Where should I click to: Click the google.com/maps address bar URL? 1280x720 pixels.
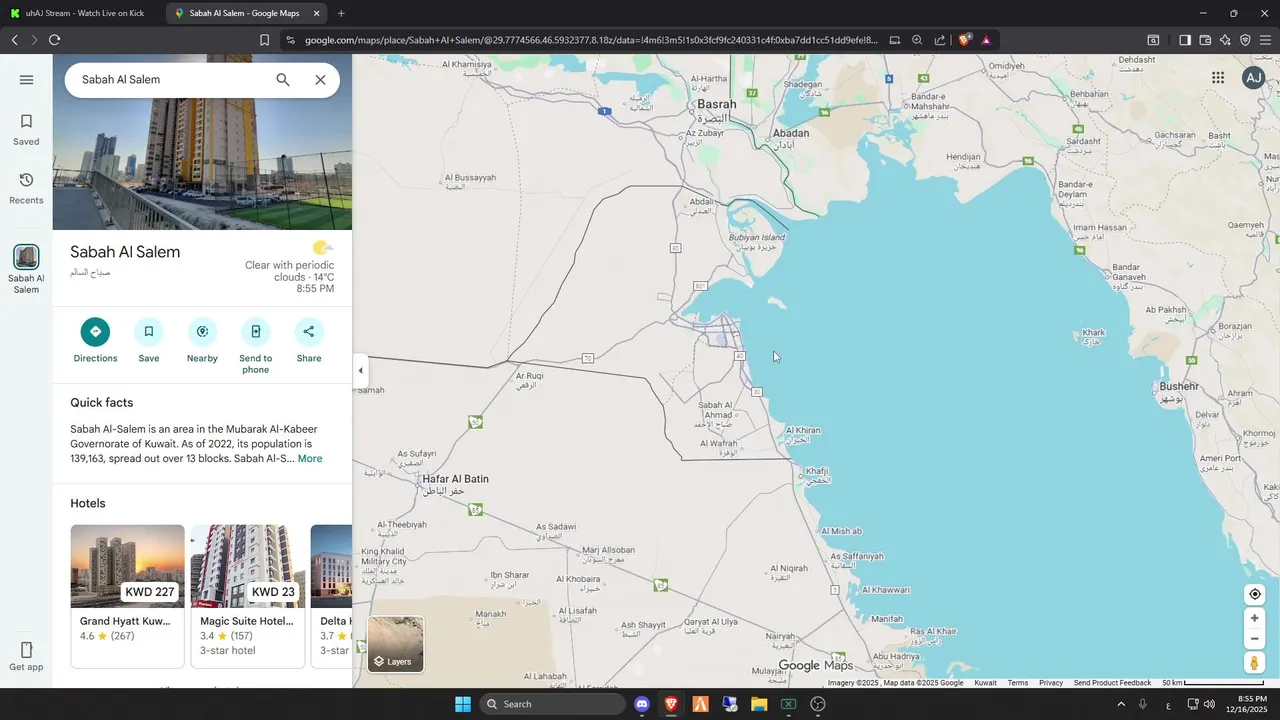click(x=590, y=40)
